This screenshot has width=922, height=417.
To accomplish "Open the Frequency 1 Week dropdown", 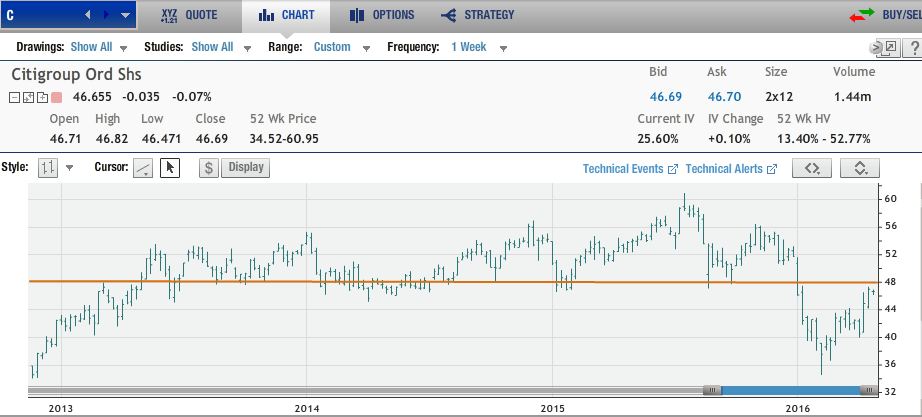I will pos(479,47).
